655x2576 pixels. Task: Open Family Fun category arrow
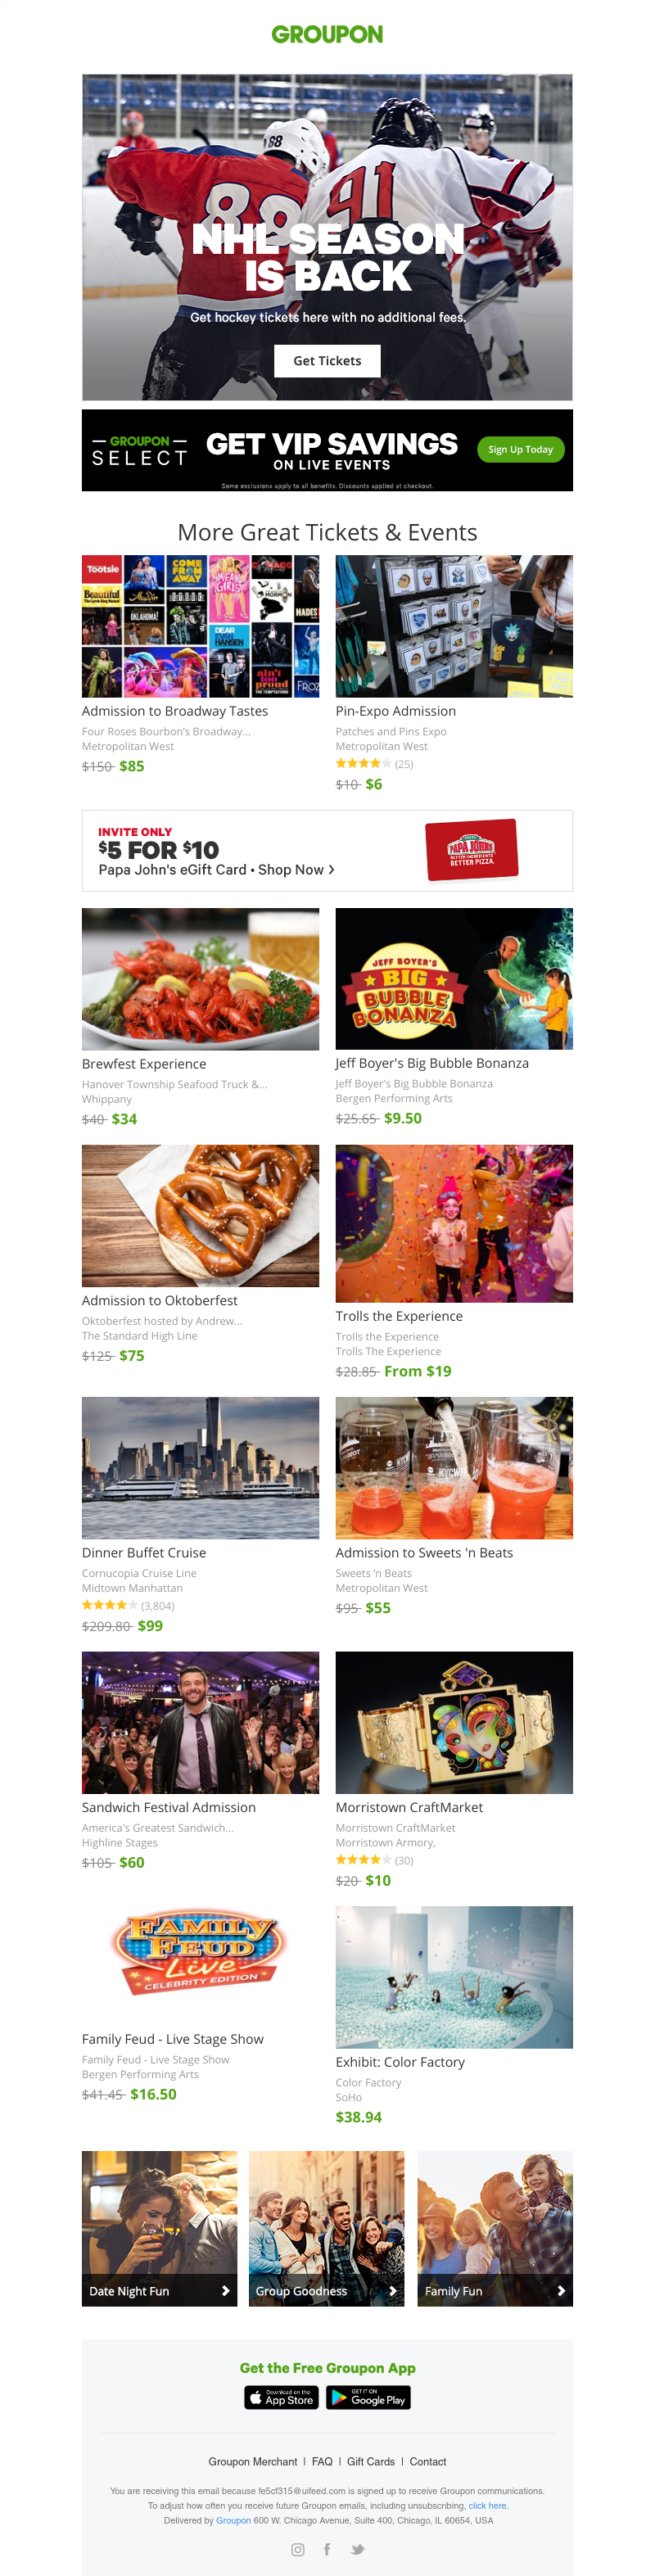click(560, 2290)
